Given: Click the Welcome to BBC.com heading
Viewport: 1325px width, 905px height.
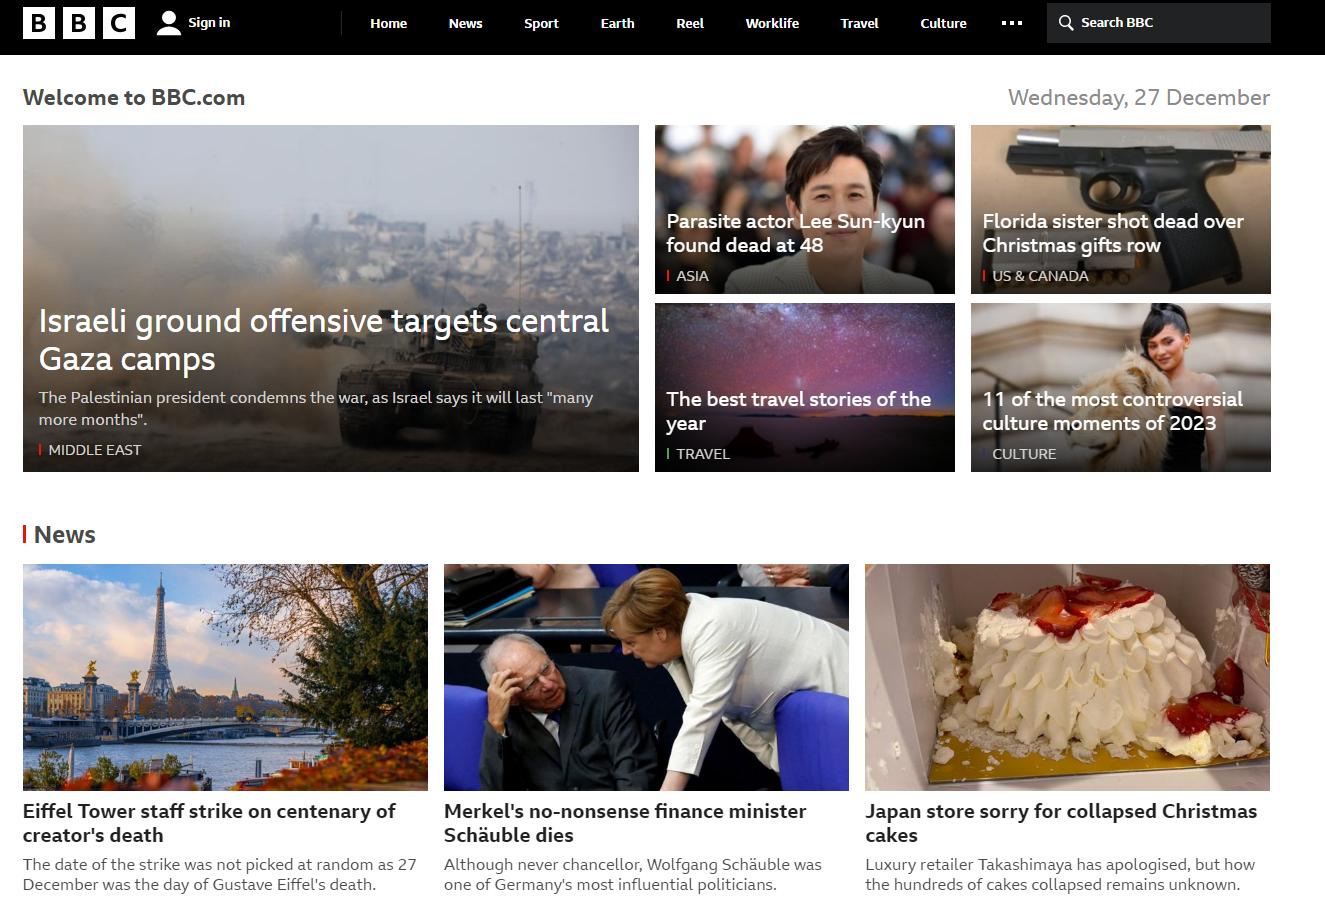Looking at the screenshot, I should (x=134, y=98).
